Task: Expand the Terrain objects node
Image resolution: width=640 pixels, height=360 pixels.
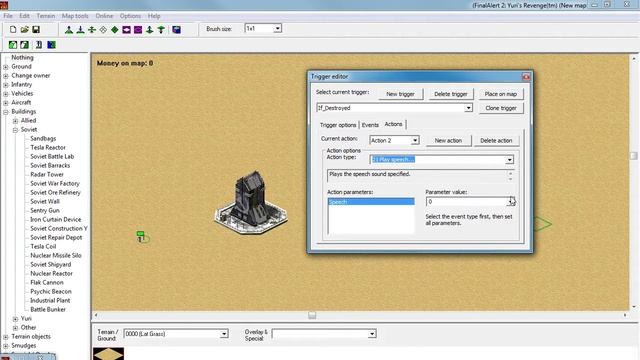Action: coord(6,337)
